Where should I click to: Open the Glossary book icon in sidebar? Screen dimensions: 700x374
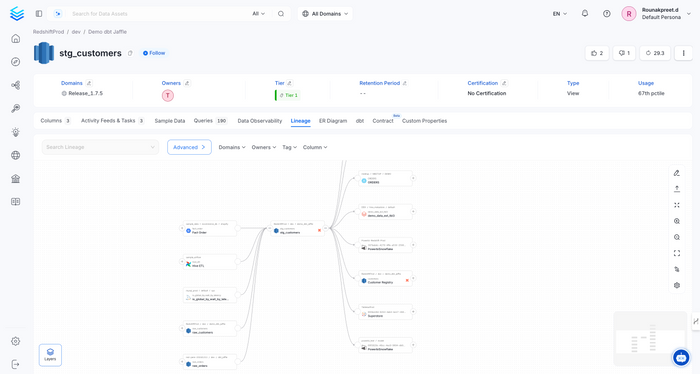(x=16, y=202)
